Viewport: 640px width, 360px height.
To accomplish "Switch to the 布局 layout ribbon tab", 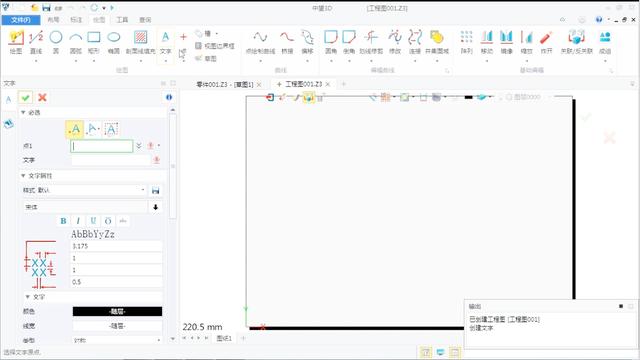I will point(53,20).
